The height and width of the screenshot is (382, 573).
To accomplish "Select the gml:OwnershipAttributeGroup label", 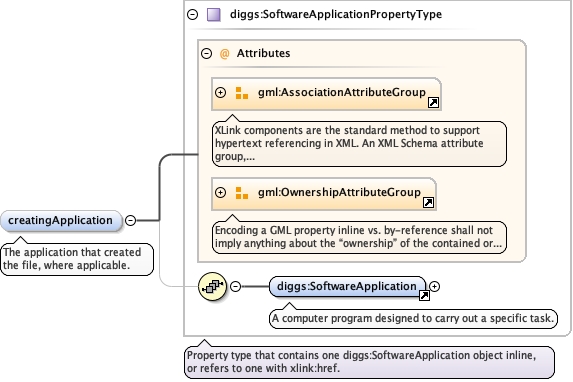I will point(339,192).
